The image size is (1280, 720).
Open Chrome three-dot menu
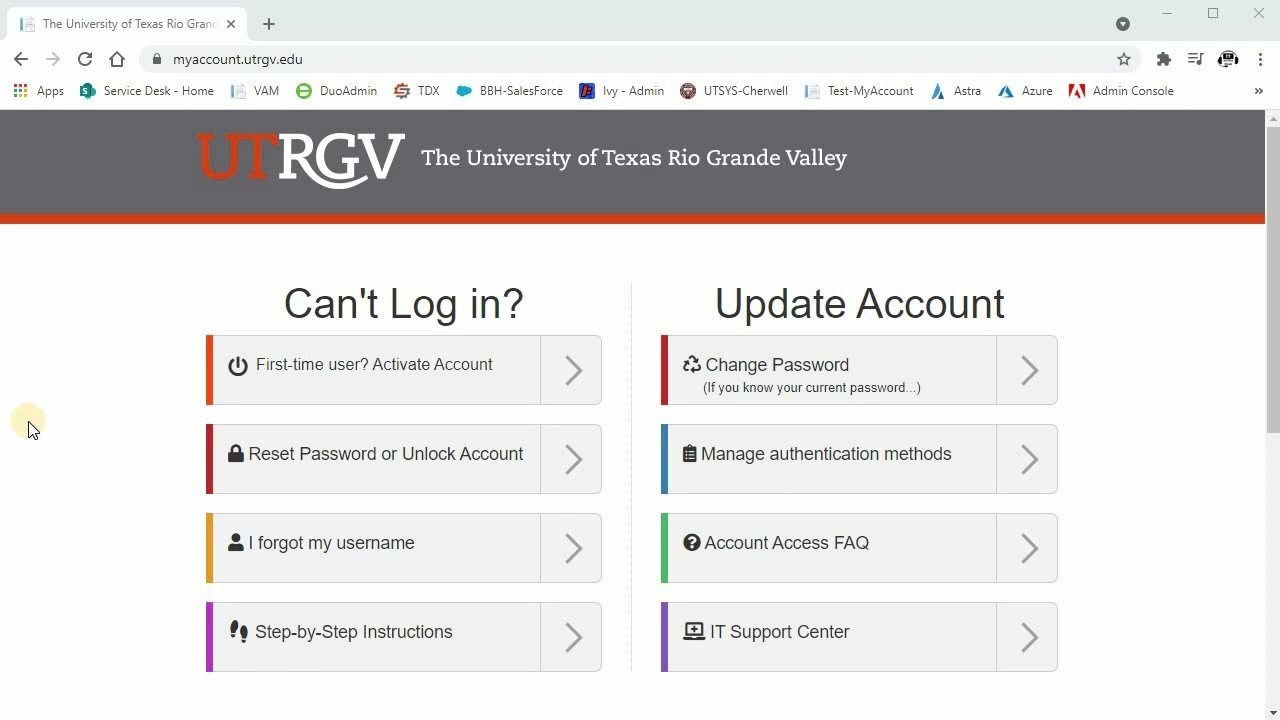pos(1260,59)
